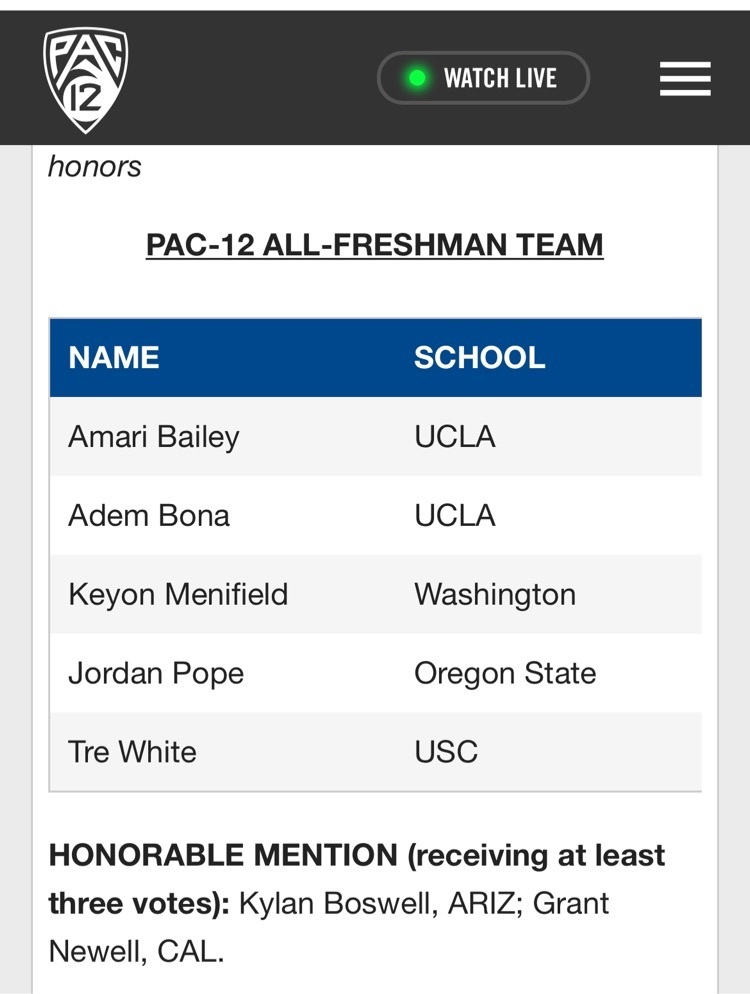This screenshot has width=750, height=994.
Task: Click the SCHOOL column header
Action: pyautogui.click(x=479, y=357)
